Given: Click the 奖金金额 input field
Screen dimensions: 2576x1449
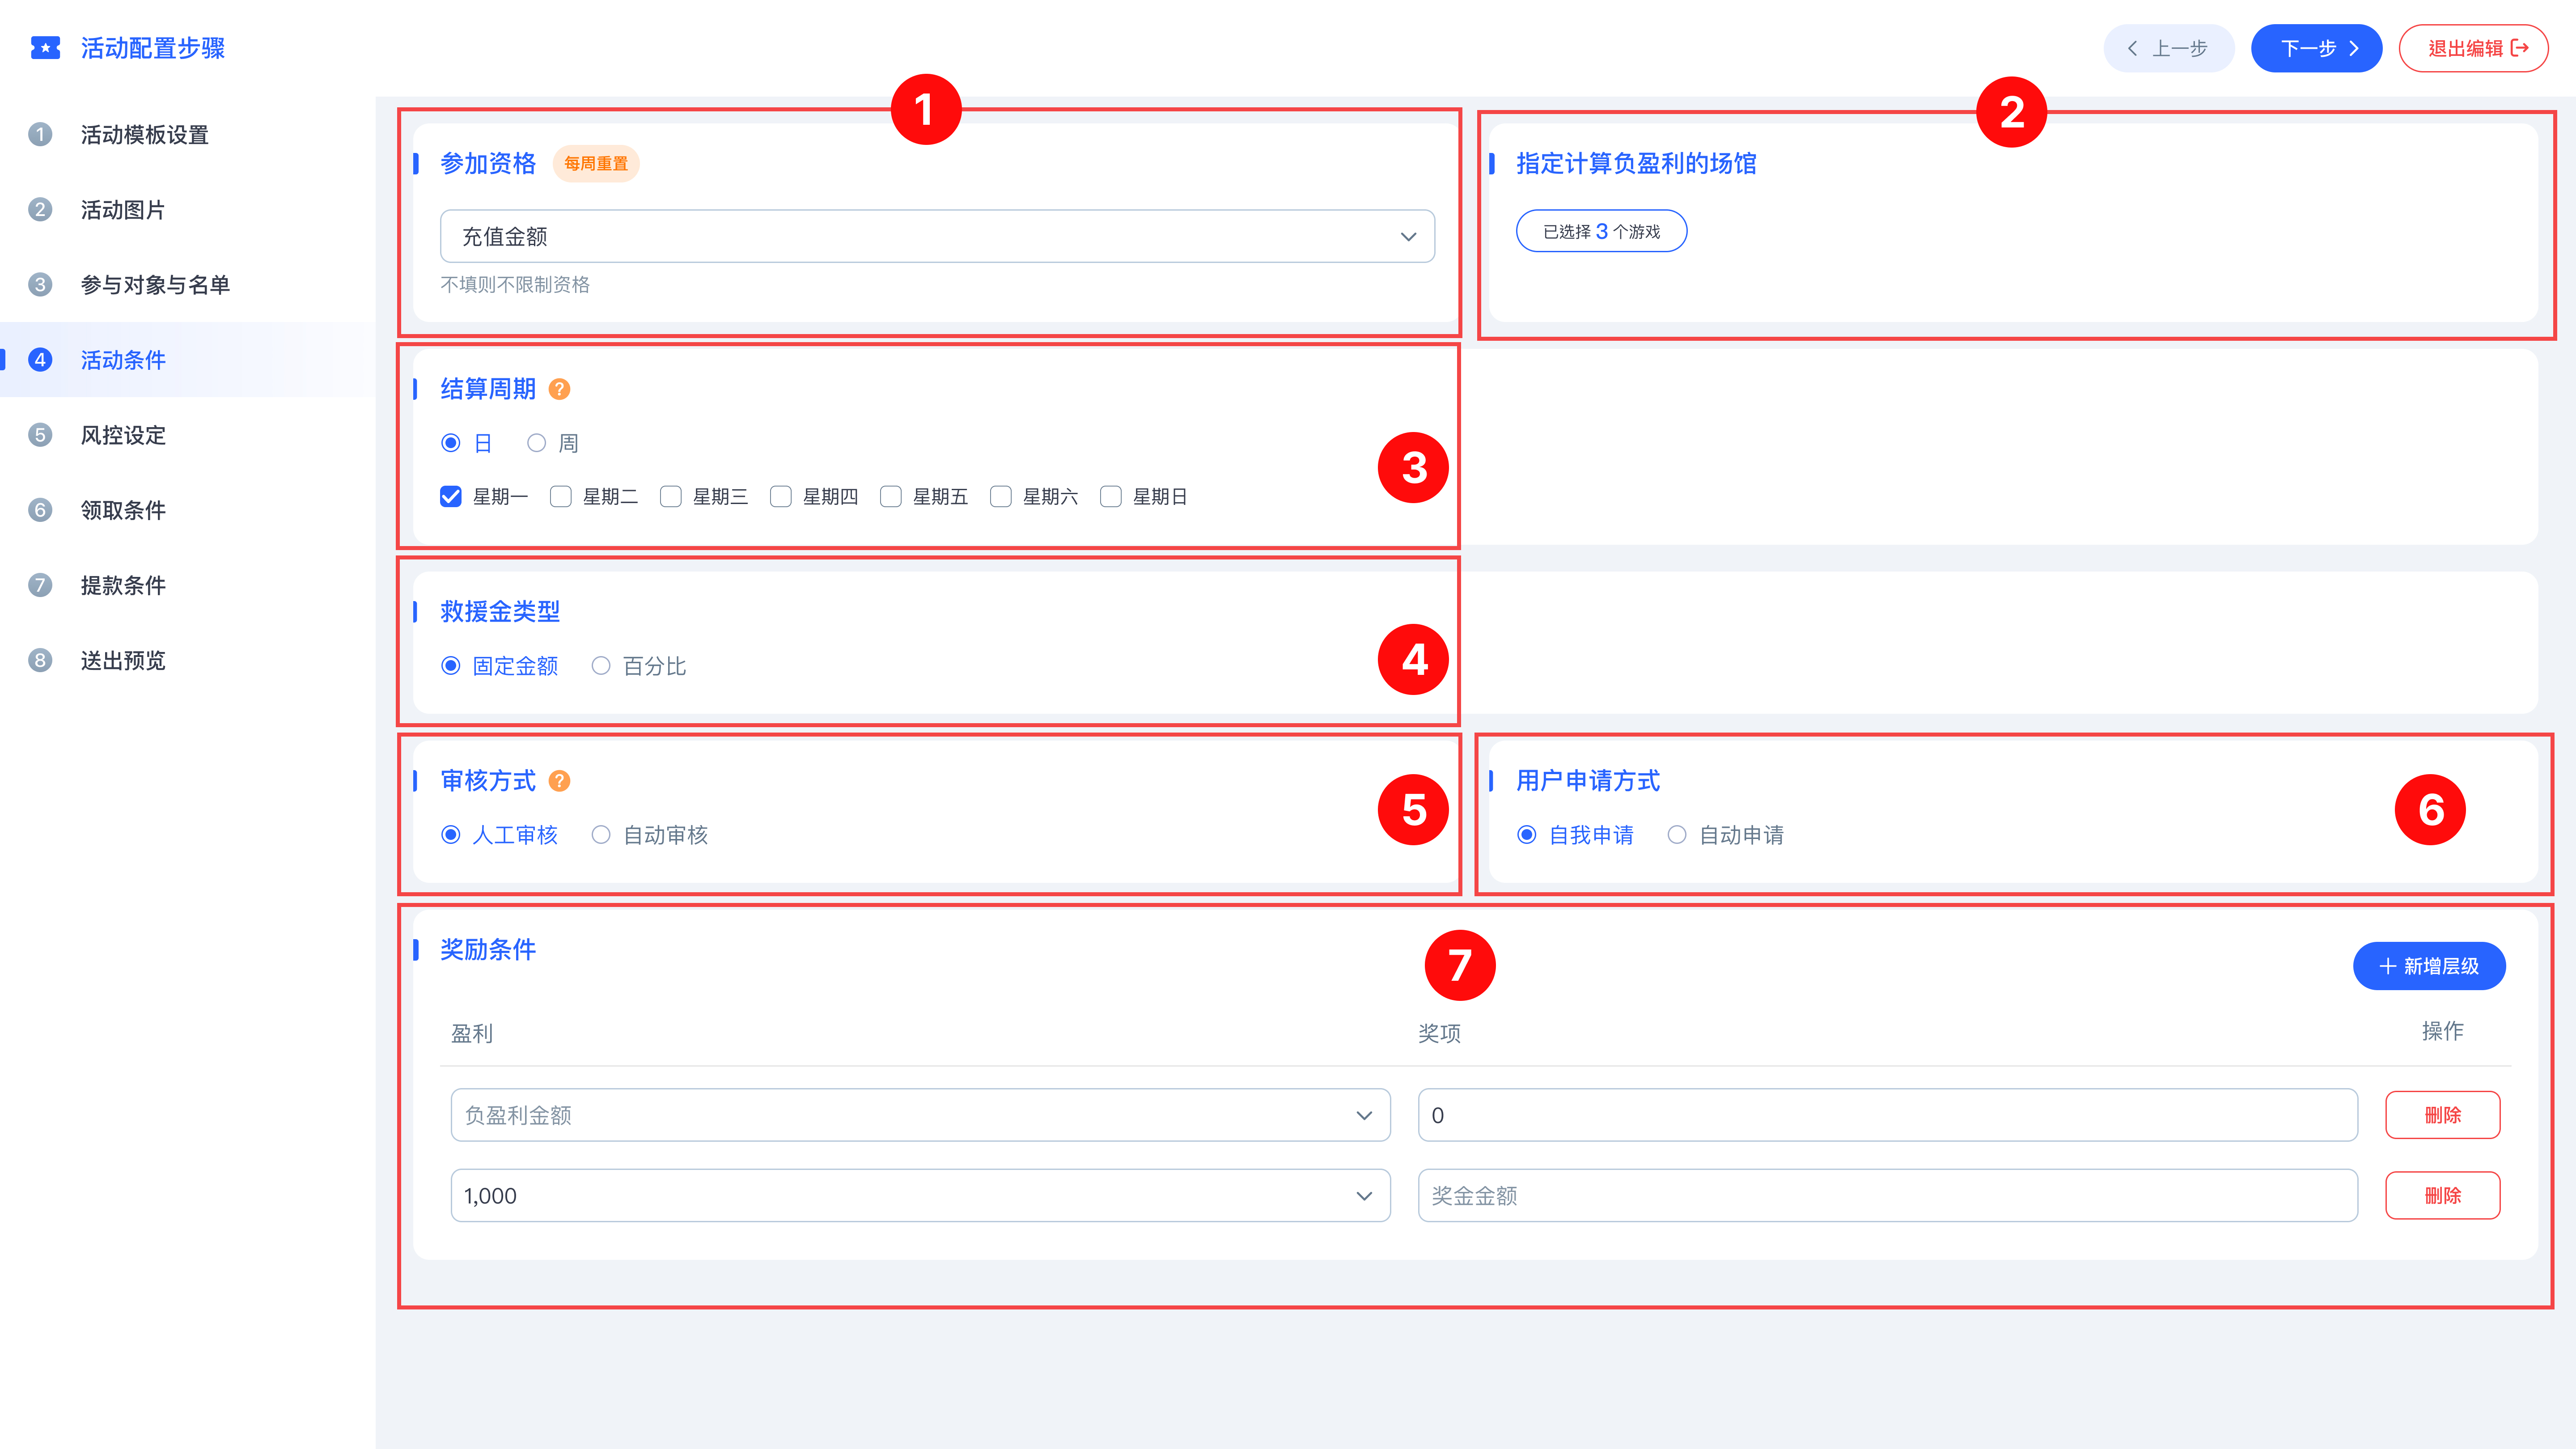Looking at the screenshot, I should pyautogui.click(x=1887, y=1196).
